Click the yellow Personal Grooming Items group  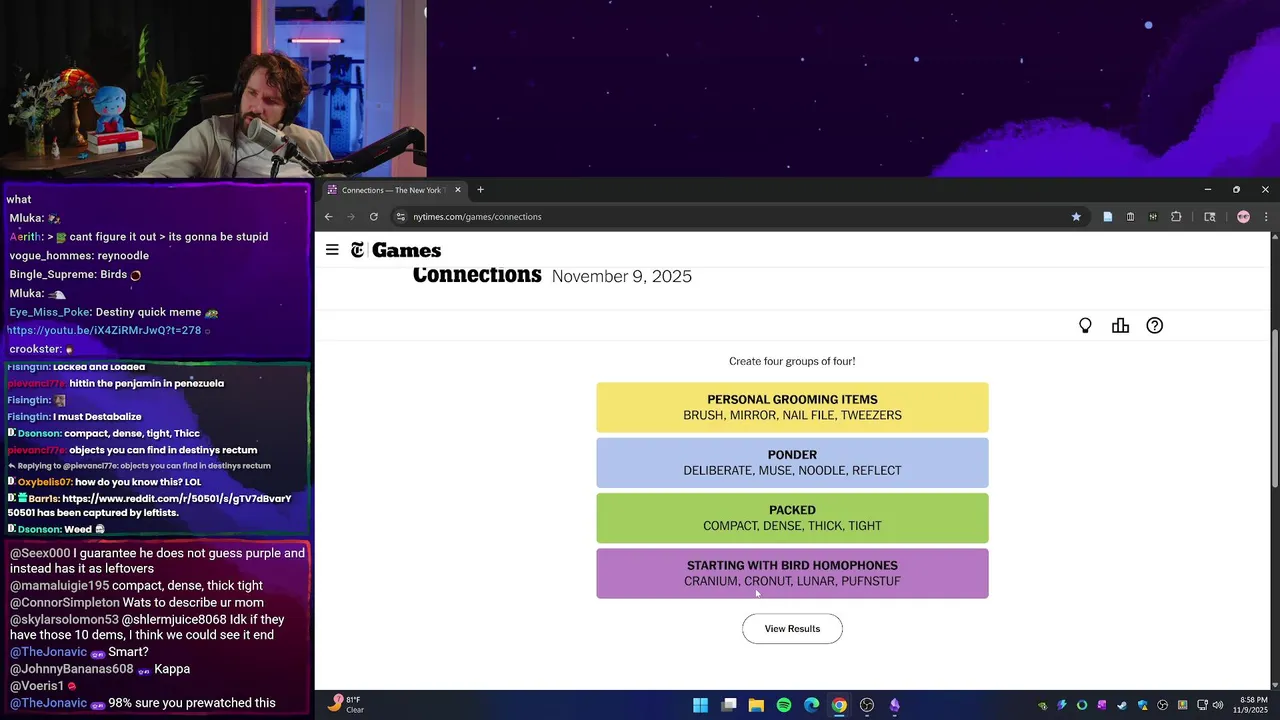click(x=792, y=407)
